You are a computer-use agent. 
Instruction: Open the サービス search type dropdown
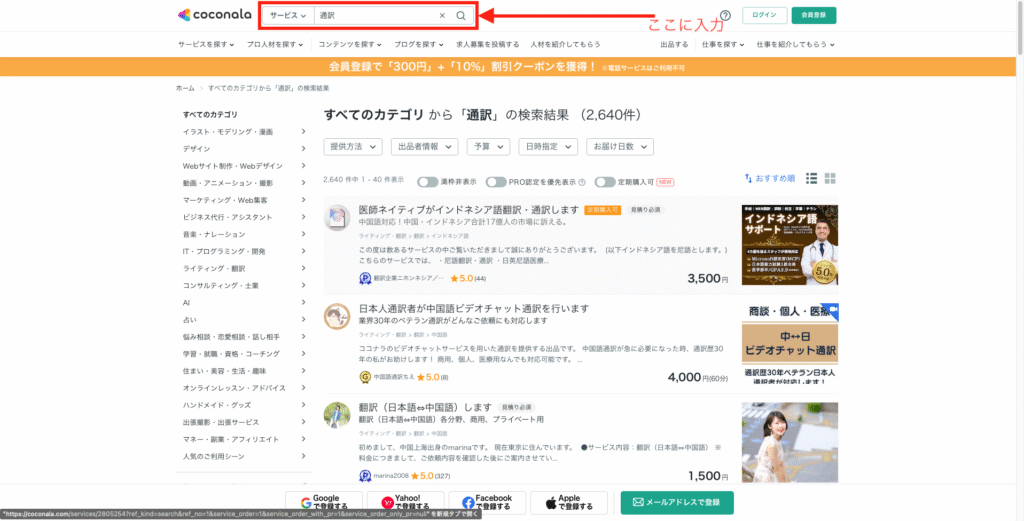(x=288, y=16)
